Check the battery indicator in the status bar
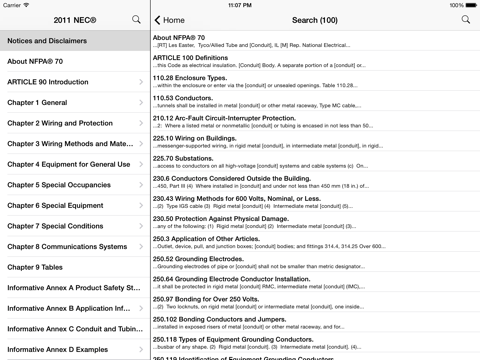The width and height of the screenshot is (480, 360). (x=471, y=5)
